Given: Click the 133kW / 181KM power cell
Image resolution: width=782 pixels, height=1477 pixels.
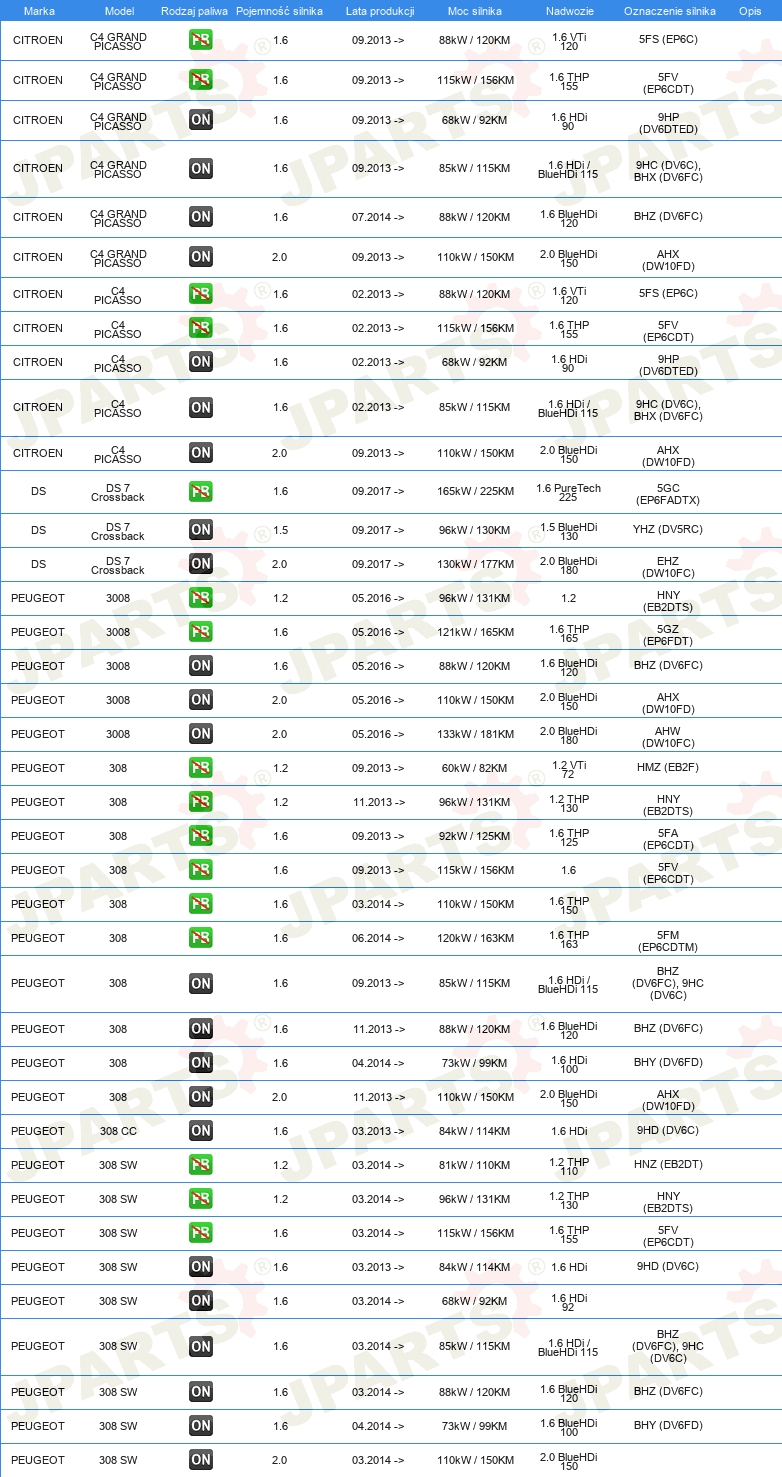Looking at the screenshot, I should click(x=476, y=734).
